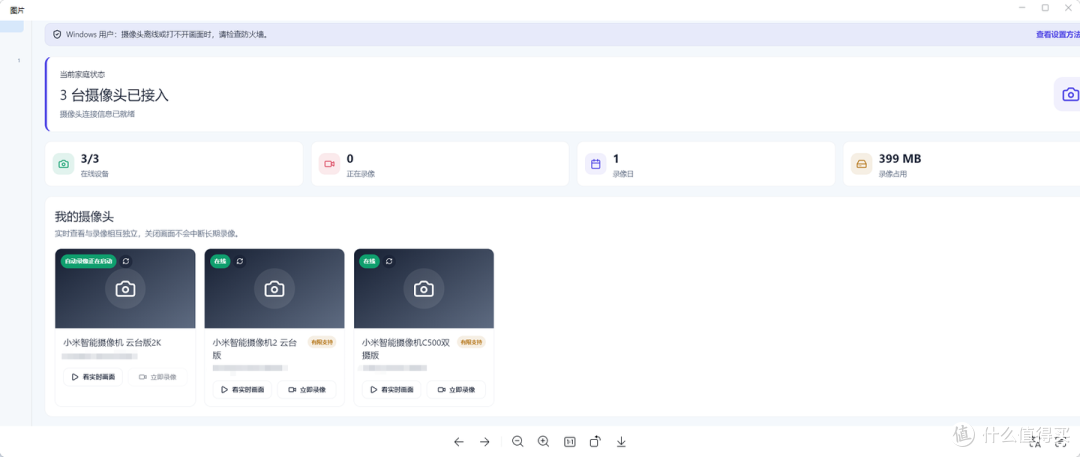Click 立即录像 on 云台版2K camera card
Image resolution: width=1080 pixels, height=457 pixels.
point(158,377)
